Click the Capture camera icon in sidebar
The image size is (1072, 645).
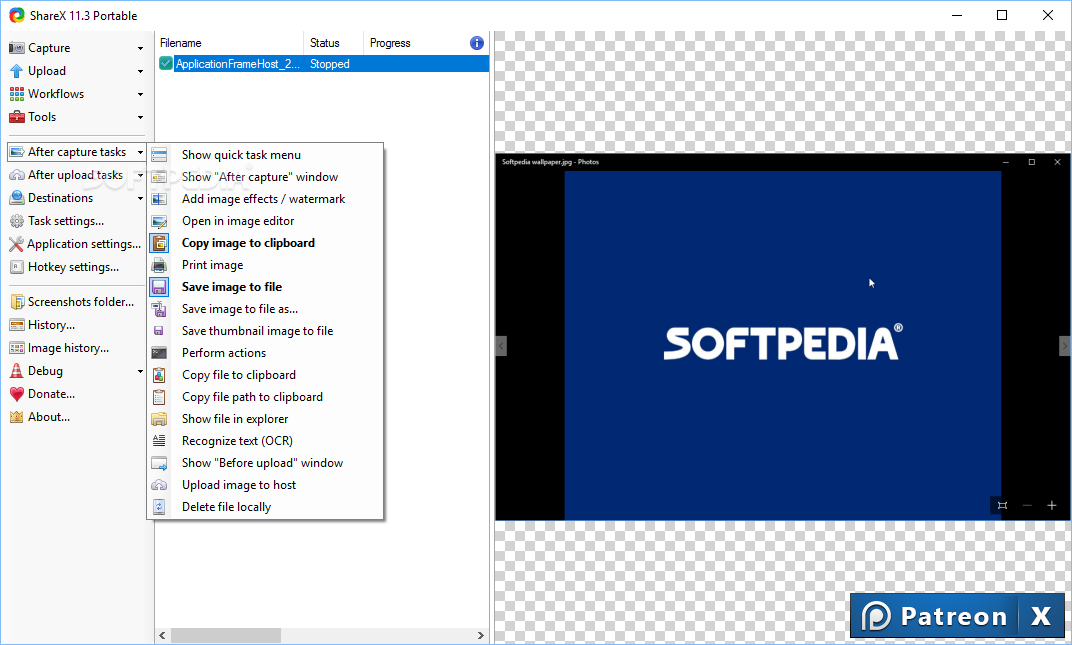tap(16, 48)
